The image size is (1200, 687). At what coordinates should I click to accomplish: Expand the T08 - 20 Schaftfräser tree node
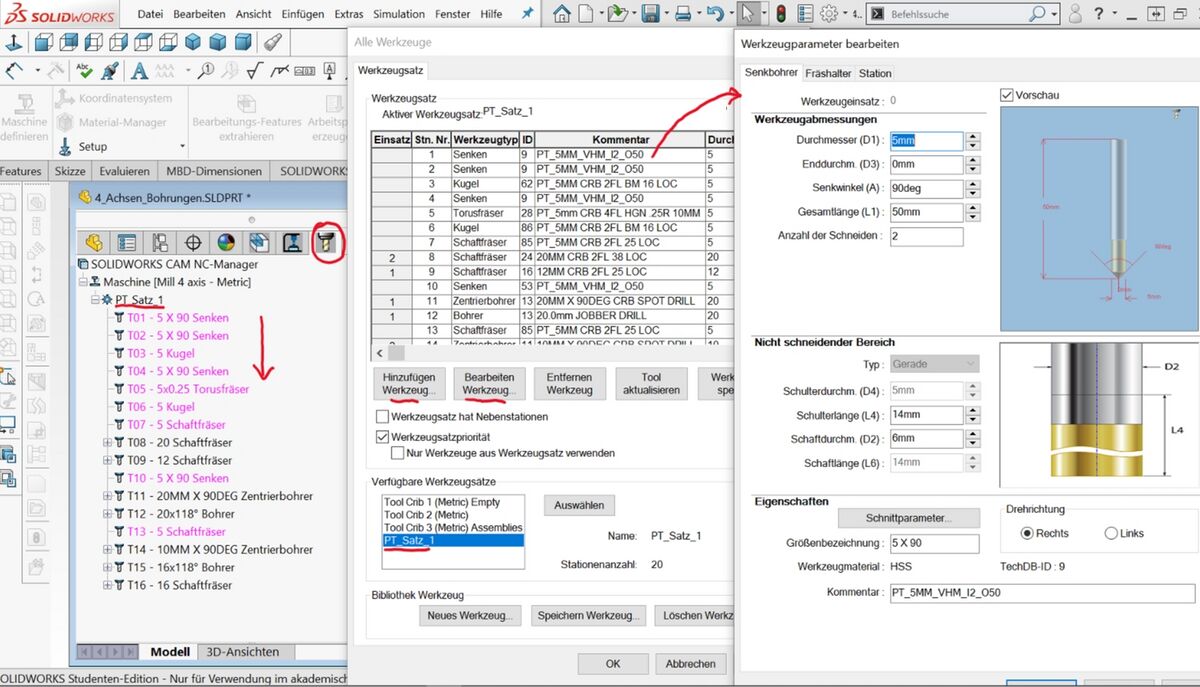[107, 442]
